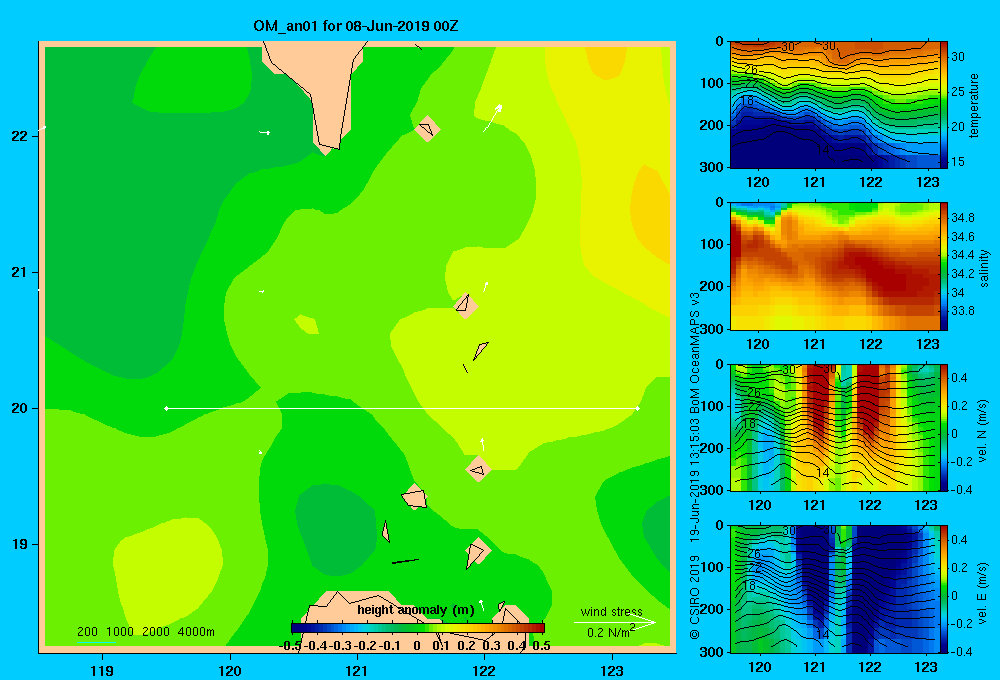Click the height anomaly colorbar
The height and width of the screenshot is (680, 1000).
tap(418, 628)
